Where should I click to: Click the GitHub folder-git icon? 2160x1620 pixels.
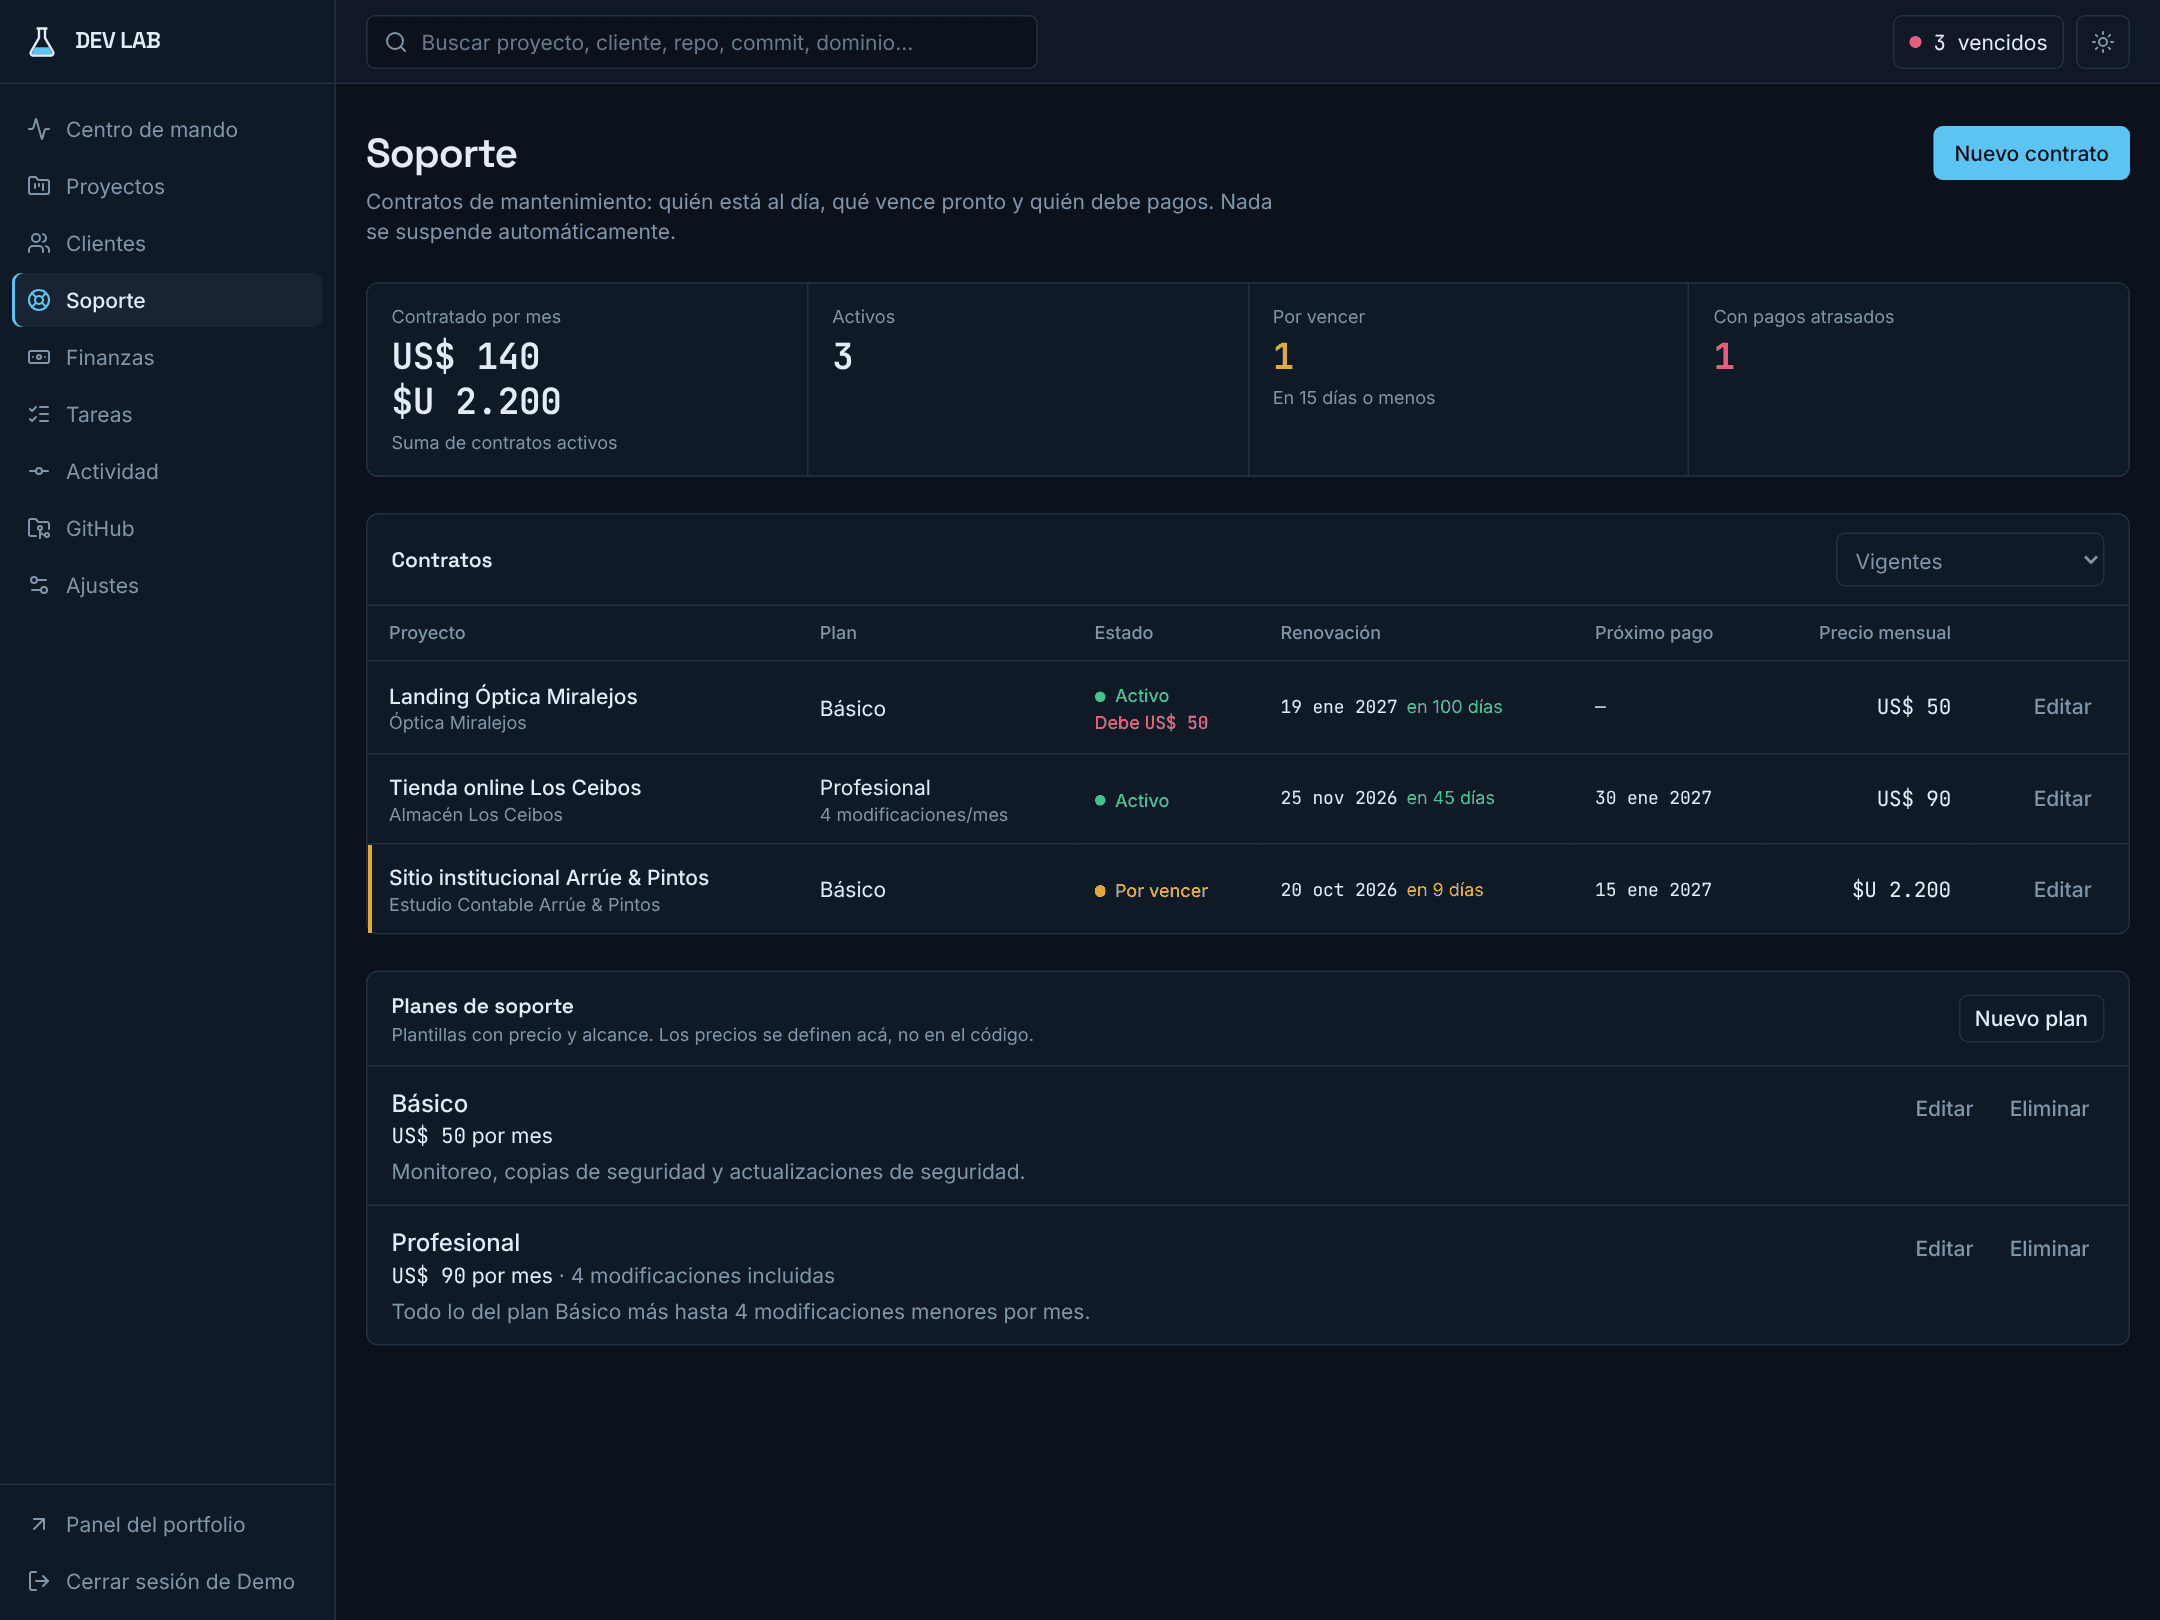pyautogui.click(x=39, y=528)
